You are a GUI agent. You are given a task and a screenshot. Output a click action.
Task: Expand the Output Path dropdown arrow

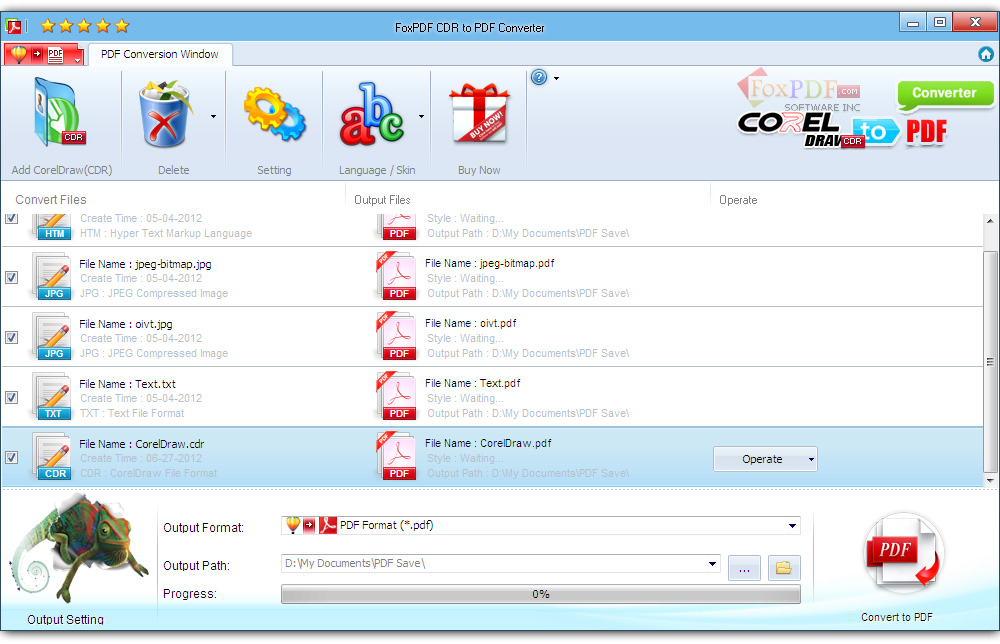[712, 564]
